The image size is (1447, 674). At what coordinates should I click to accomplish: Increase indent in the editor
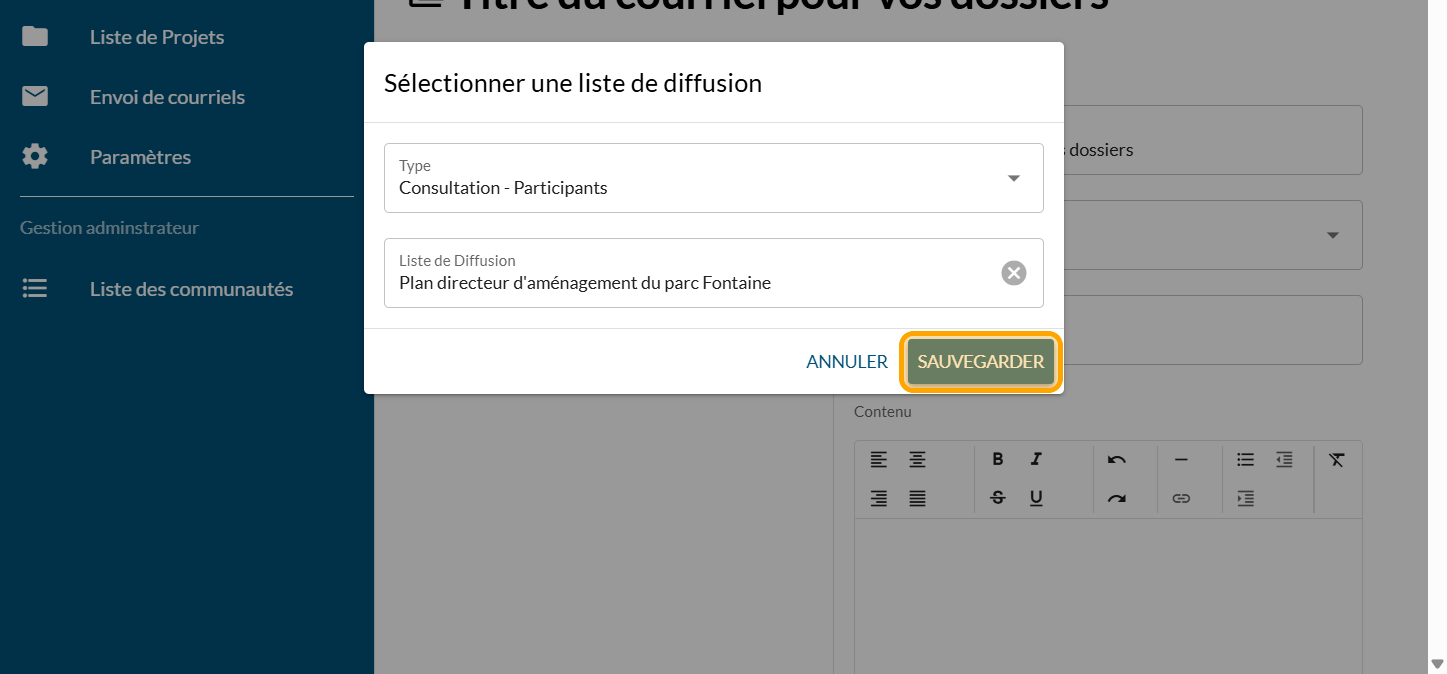(1245, 498)
